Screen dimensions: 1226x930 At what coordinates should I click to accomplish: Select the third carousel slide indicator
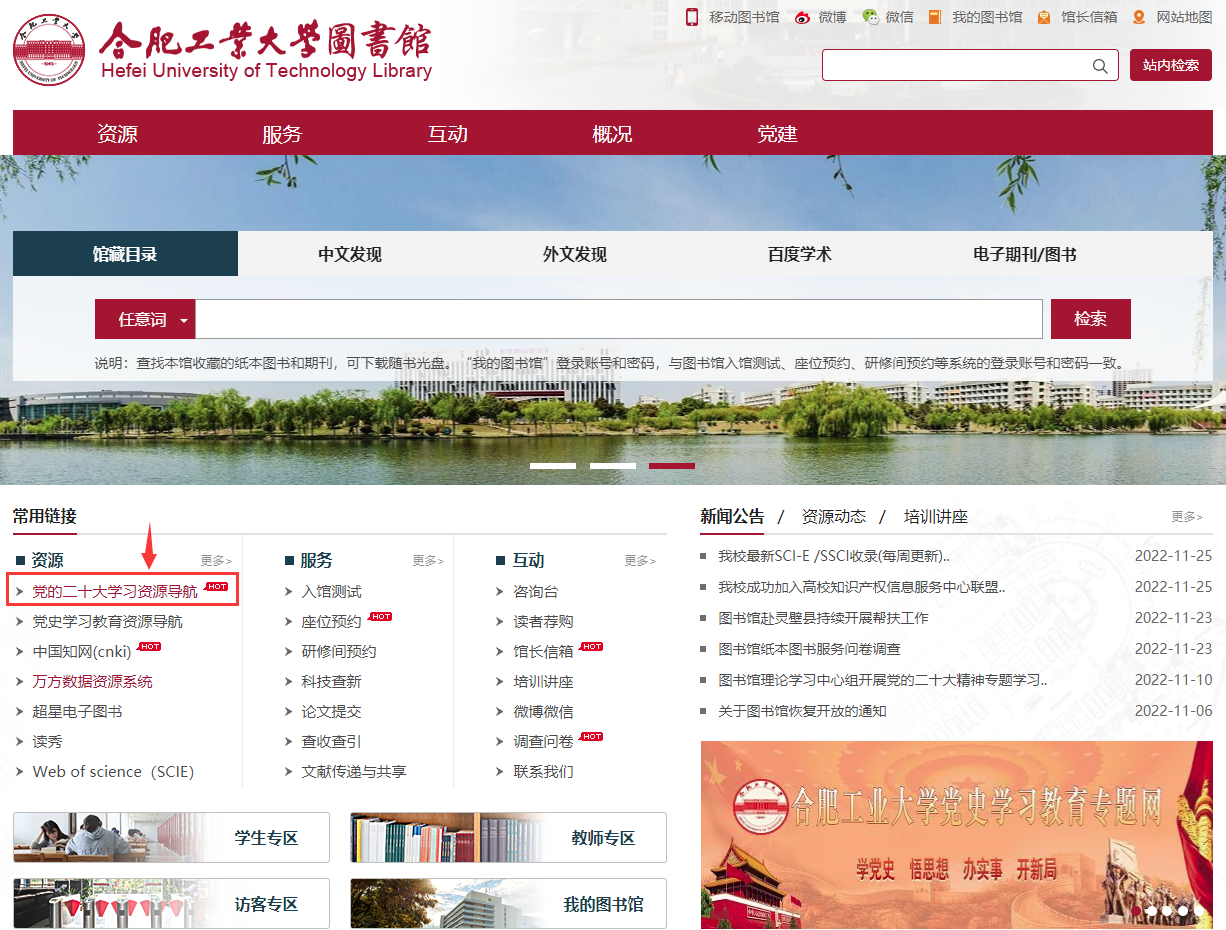point(671,466)
